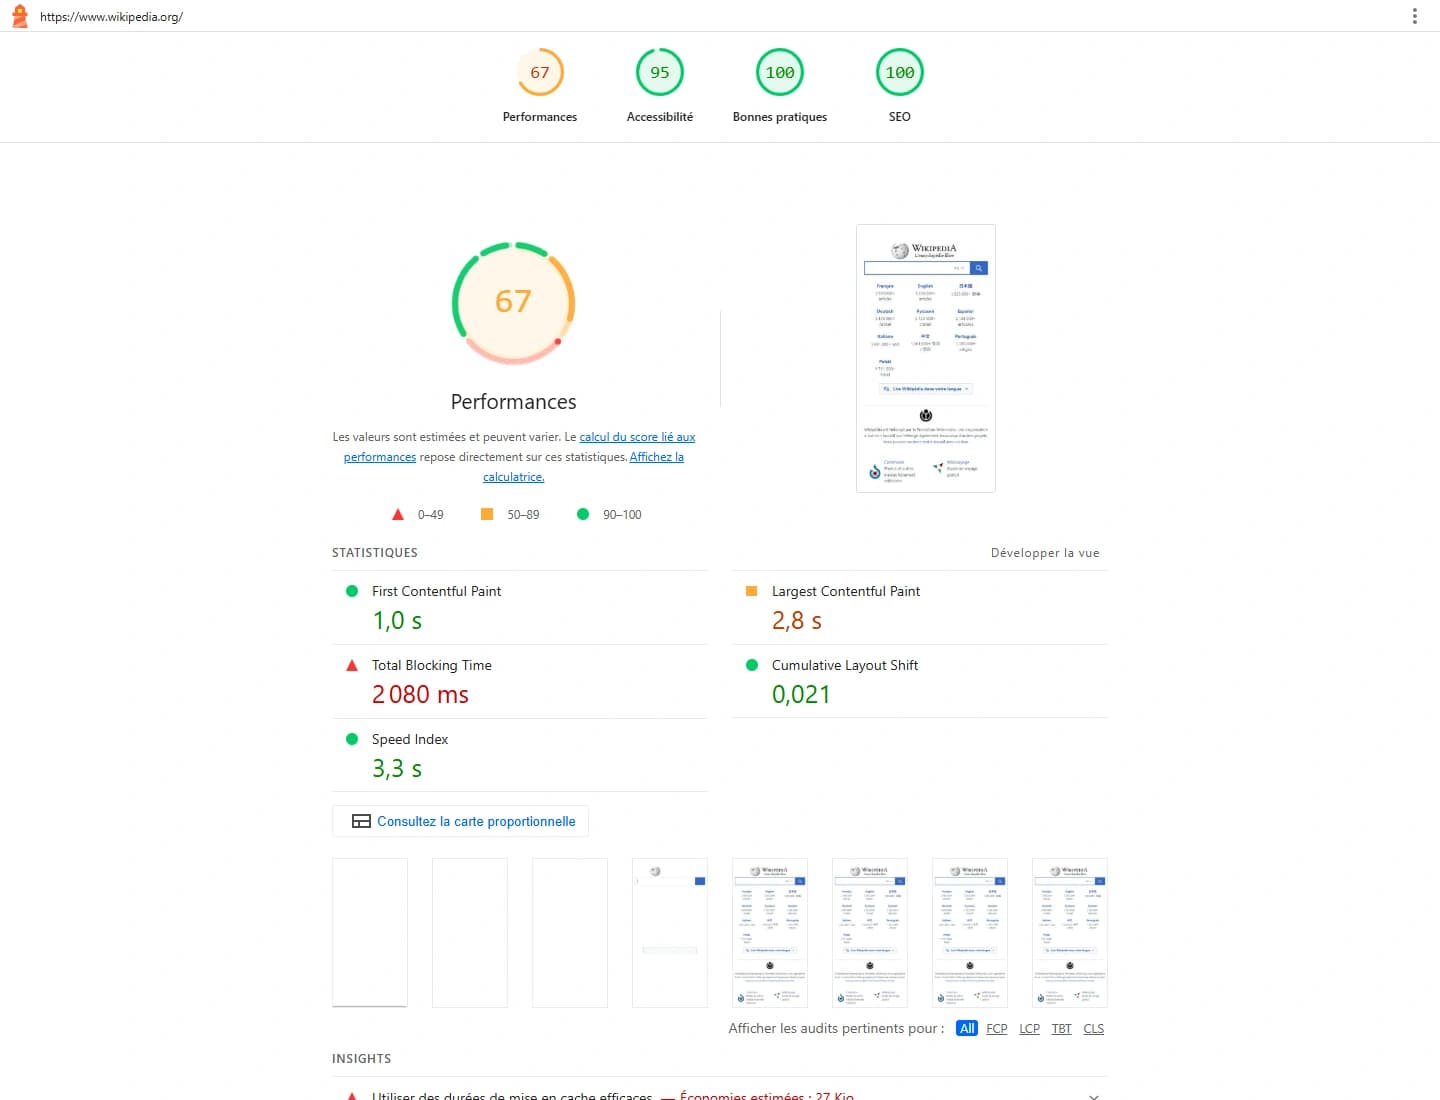1440x1100 pixels.
Task: Toggle Développer la vue for statistics
Action: click(1045, 553)
